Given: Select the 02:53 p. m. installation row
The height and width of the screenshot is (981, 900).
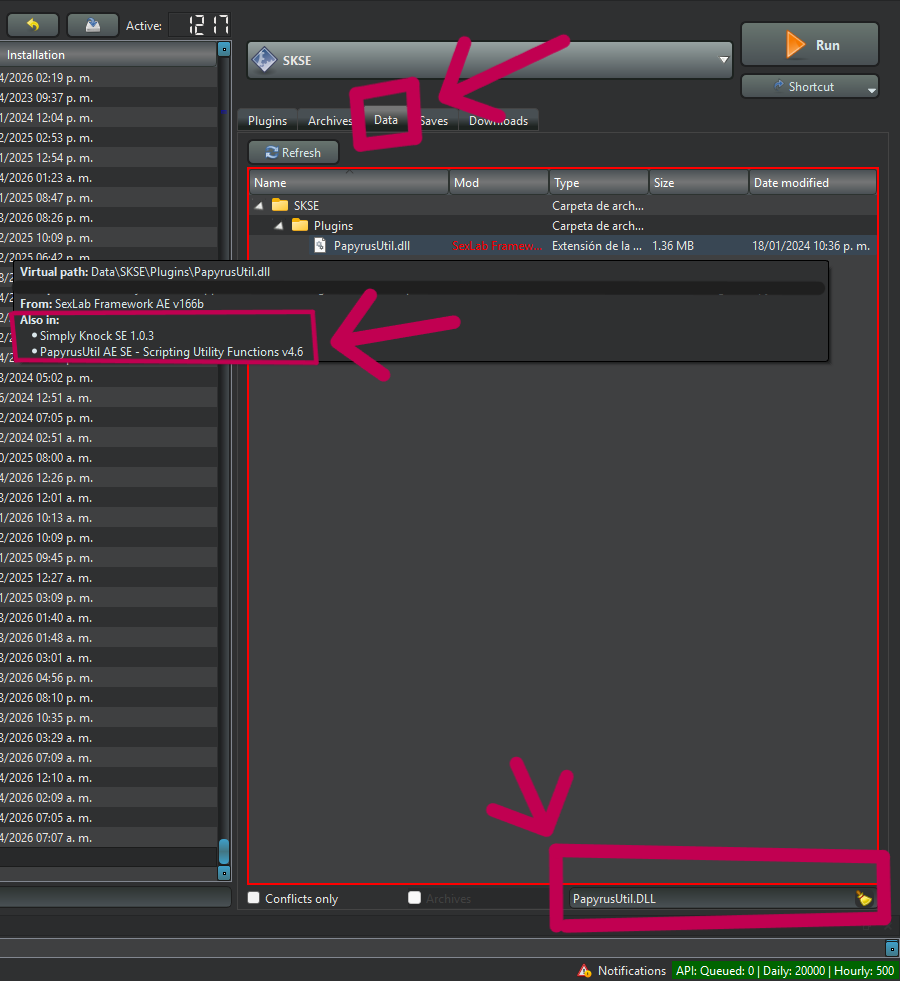Looking at the screenshot, I should [x=108, y=138].
